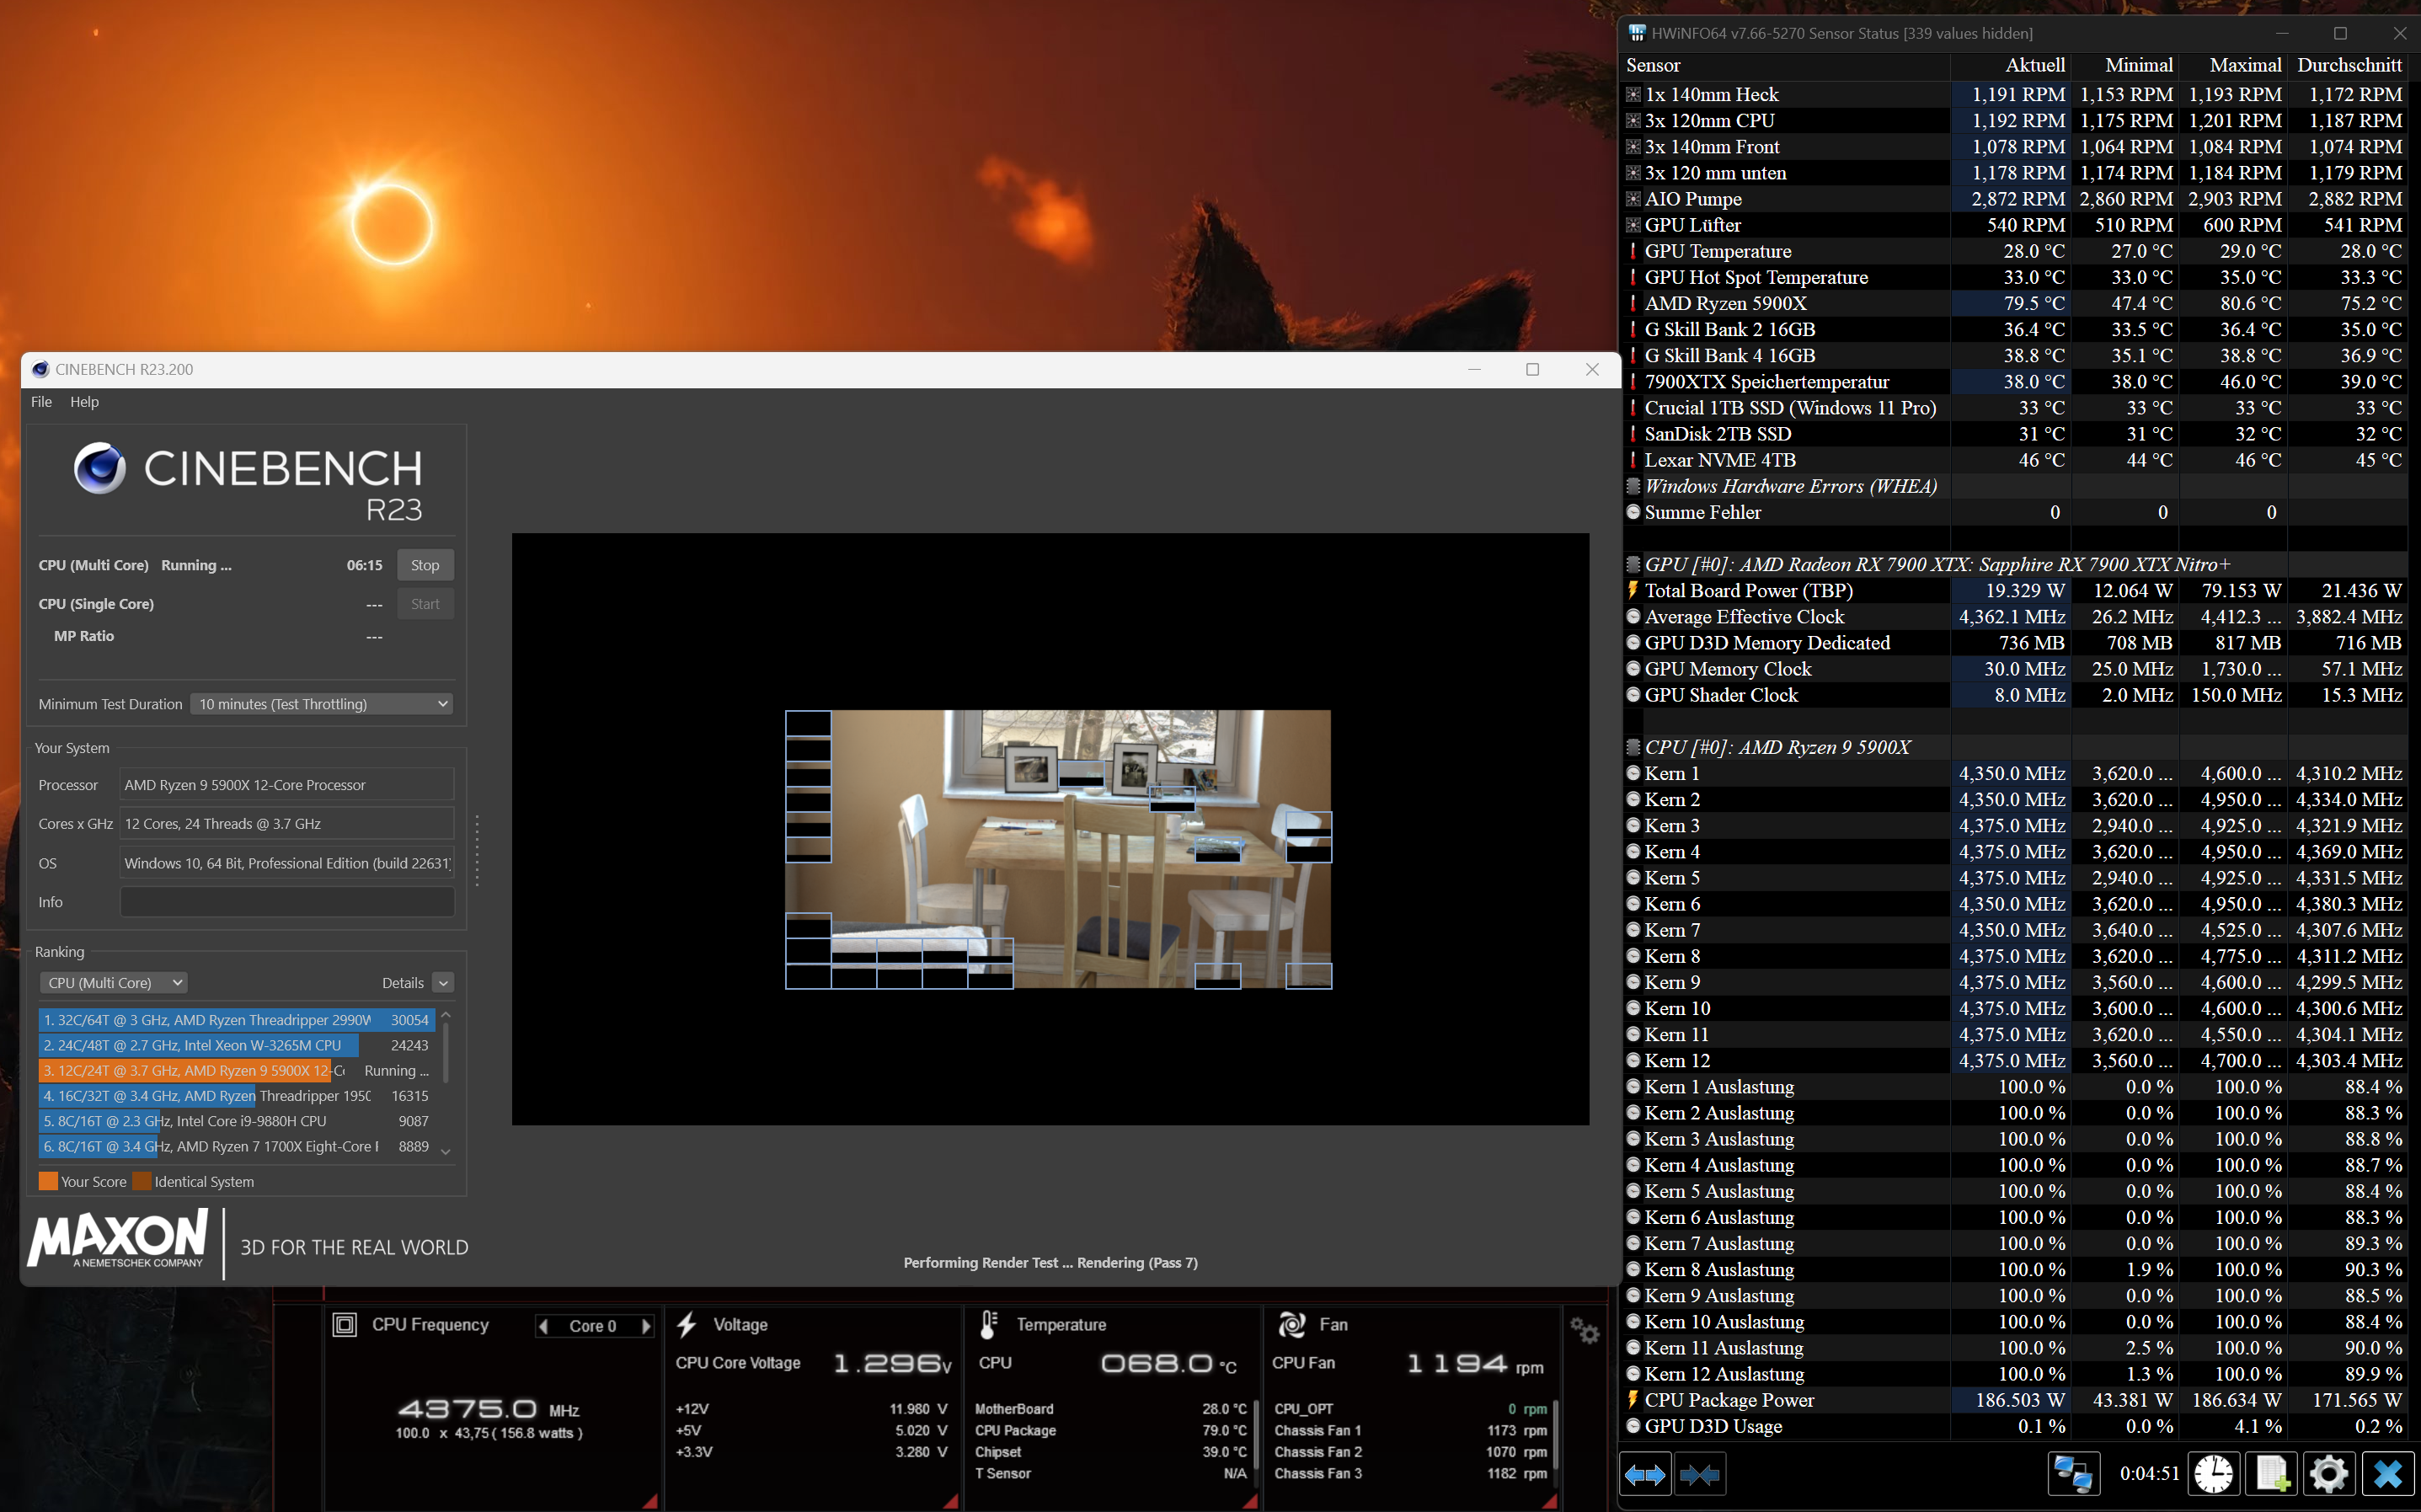Open monitoring panel double-gear settings icon
The width and height of the screenshot is (2421, 1512).
[x=1584, y=1330]
